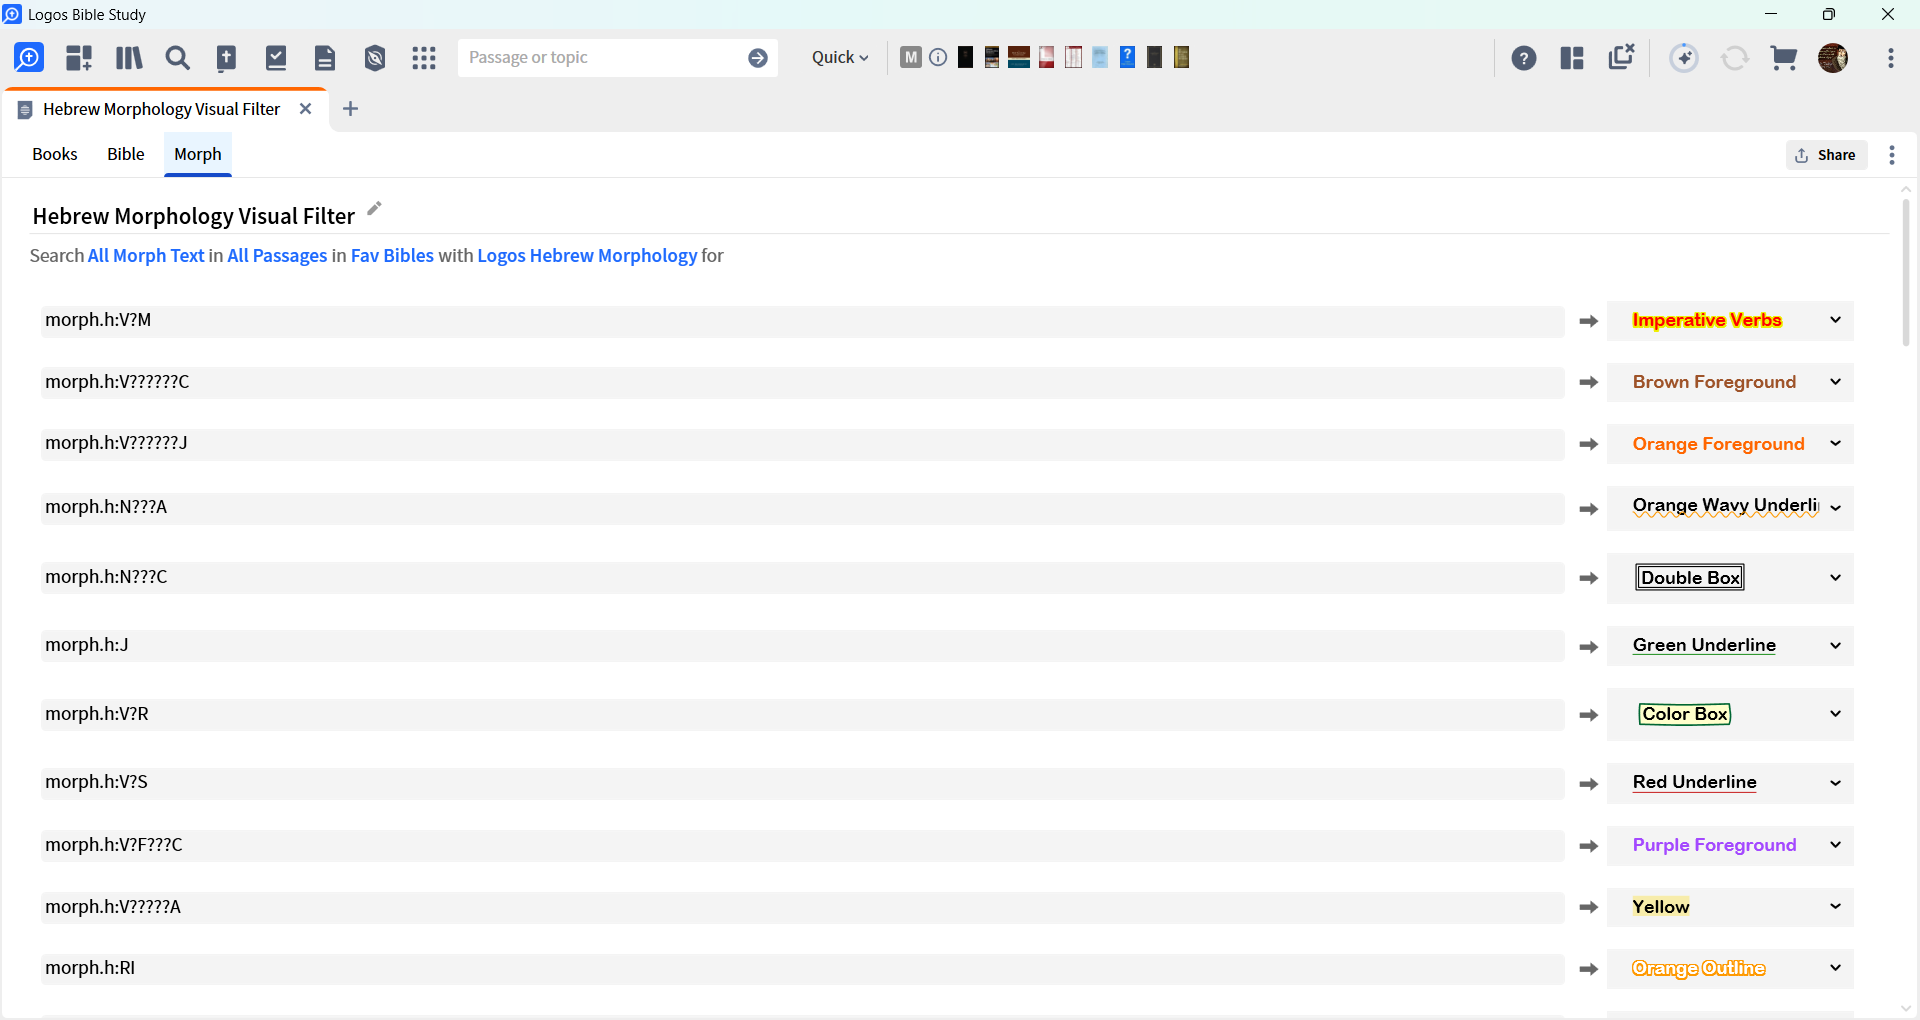The image size is (1920, 1020).
Task: Click the info circle shortcut icon
Action: pyautogui.click(x=938, y=57)
